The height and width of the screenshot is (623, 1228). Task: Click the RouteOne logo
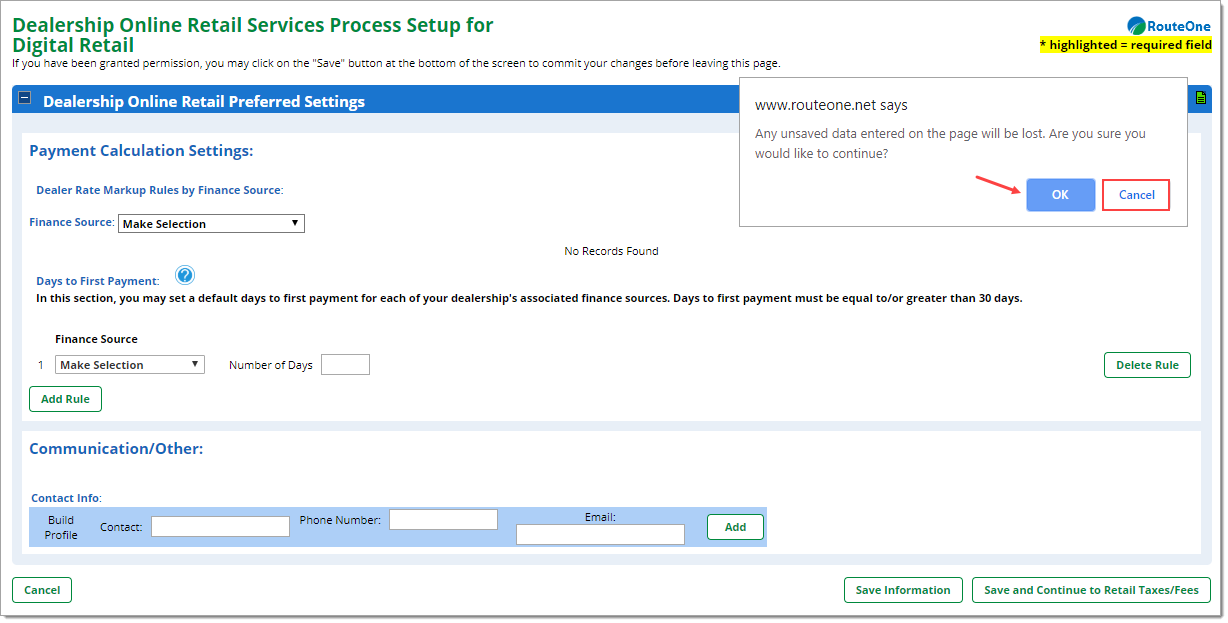[1169, 26]
